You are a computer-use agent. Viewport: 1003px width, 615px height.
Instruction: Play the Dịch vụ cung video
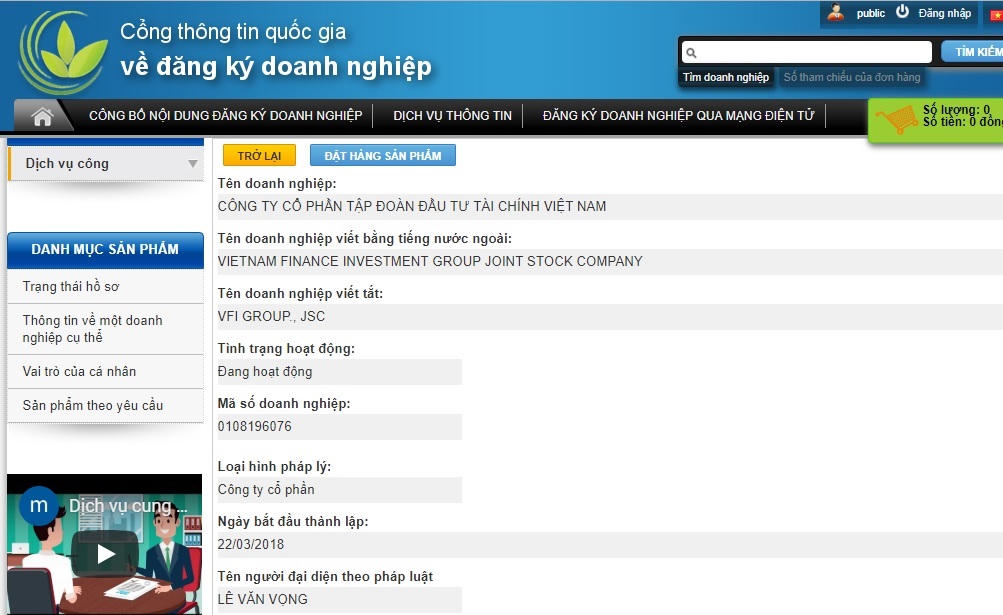(104, 553)
